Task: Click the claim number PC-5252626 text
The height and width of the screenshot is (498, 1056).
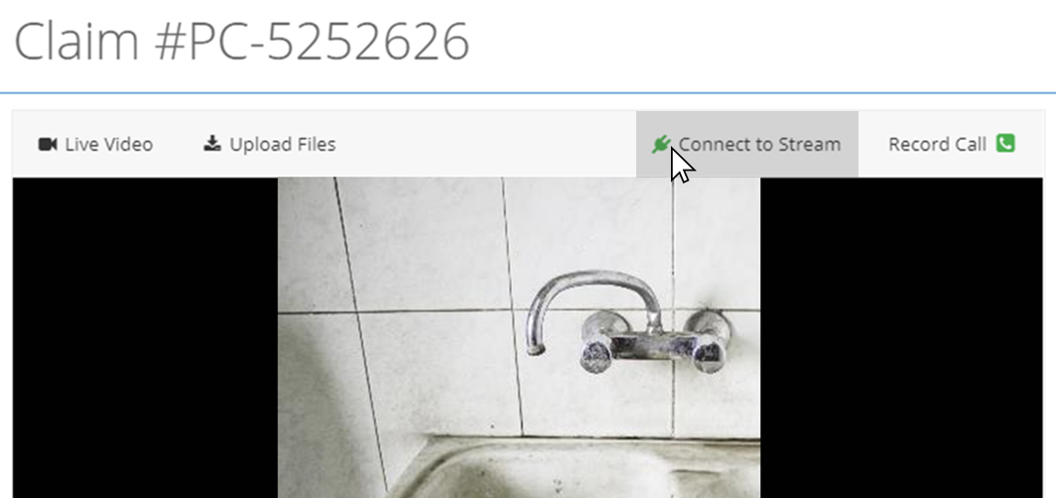Action: pos(328,42)
